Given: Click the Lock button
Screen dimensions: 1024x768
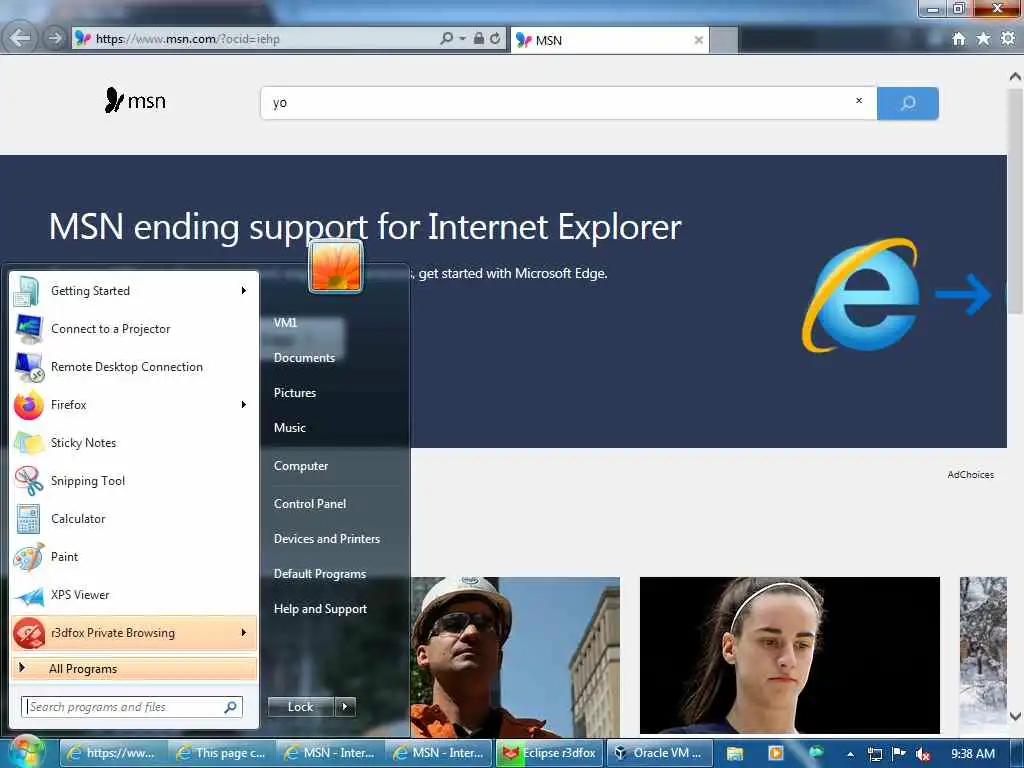Looking at the screenshot, I should click(x=300, y=707).
